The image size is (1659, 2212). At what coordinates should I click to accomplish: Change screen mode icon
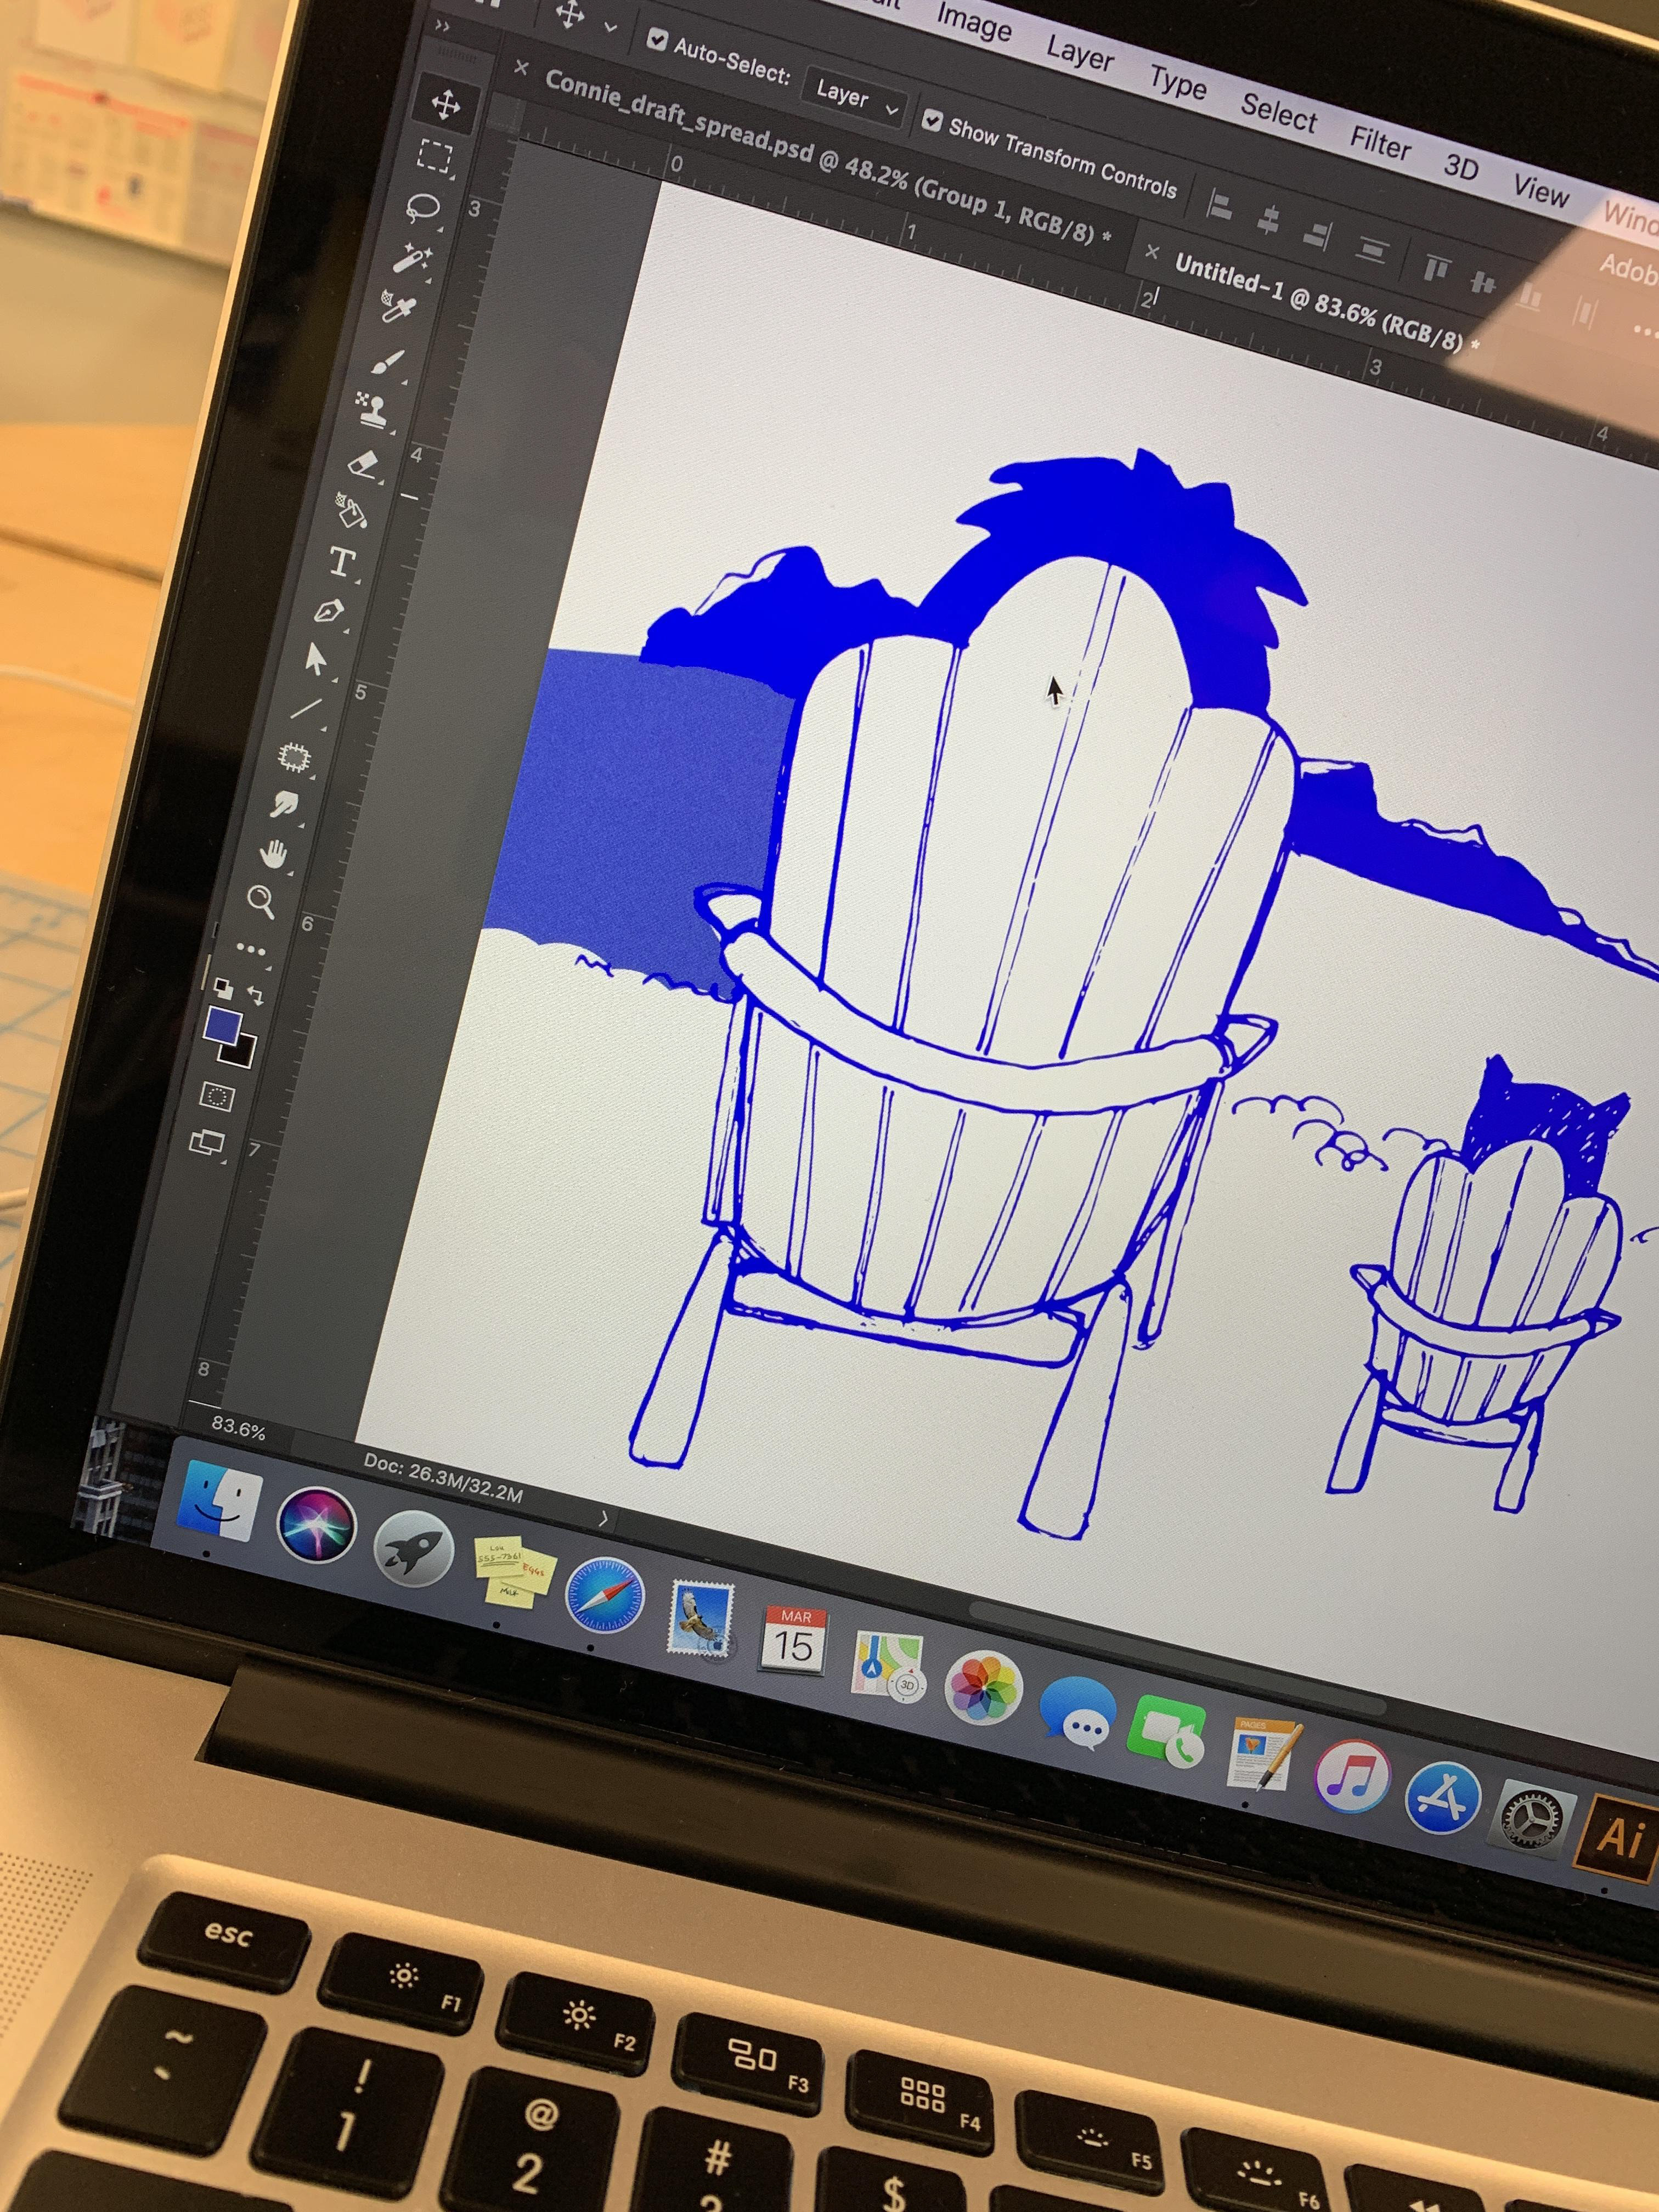coord(207,1141)
